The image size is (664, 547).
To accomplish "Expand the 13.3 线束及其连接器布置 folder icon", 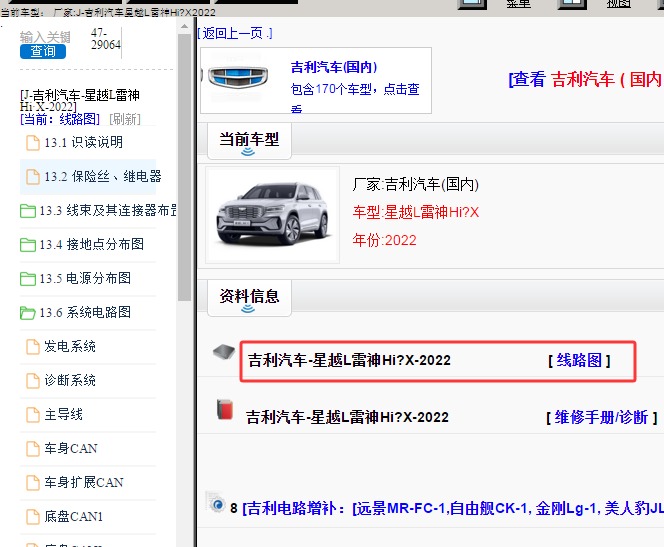I will click(x=28, y=210).
